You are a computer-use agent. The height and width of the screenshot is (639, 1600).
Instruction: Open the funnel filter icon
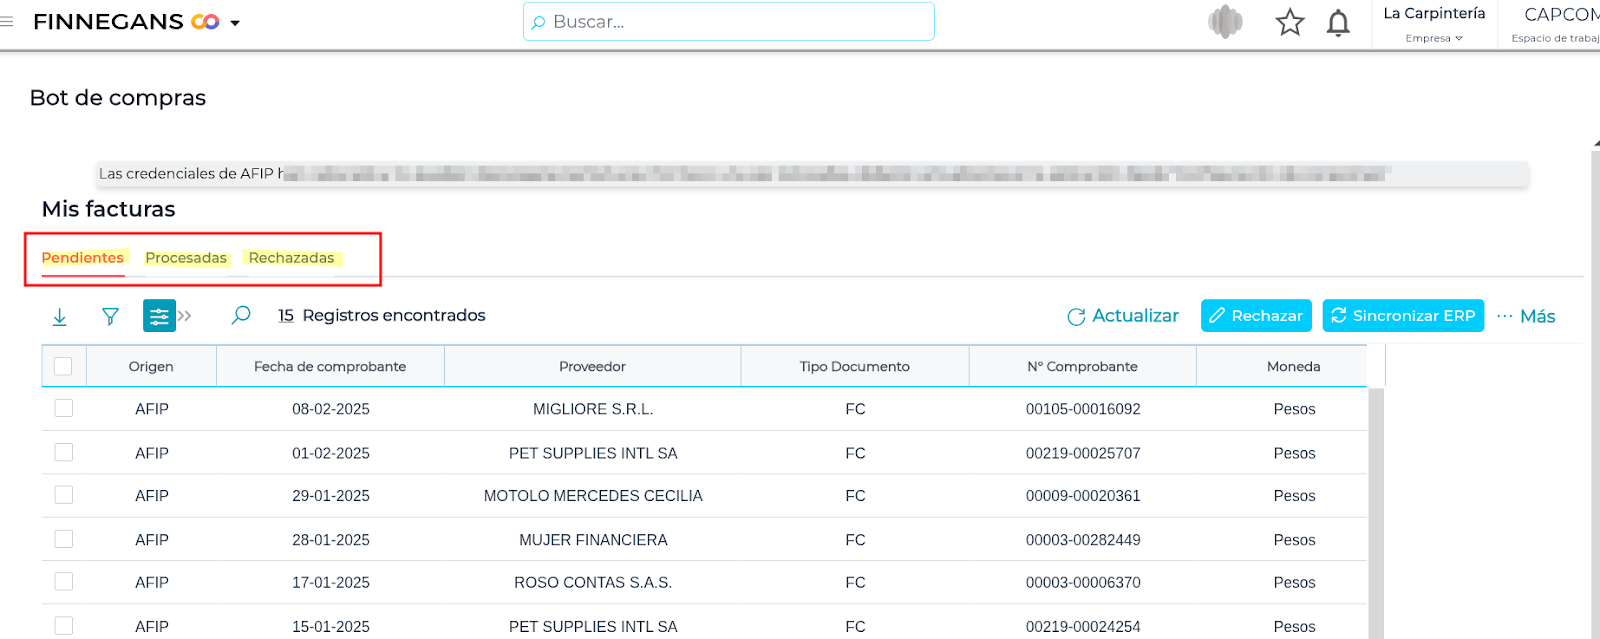click(x=111, y=316)
